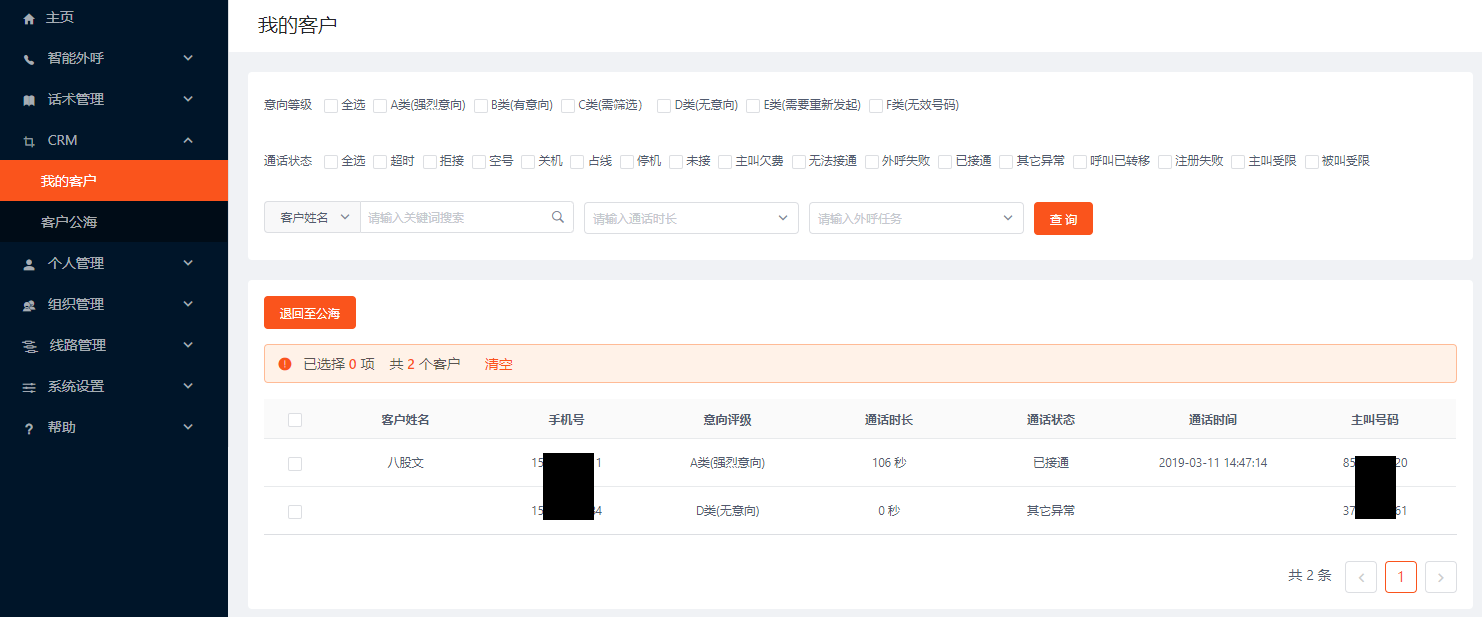Expand the 系统设置 menu chevron

point(188,386)
